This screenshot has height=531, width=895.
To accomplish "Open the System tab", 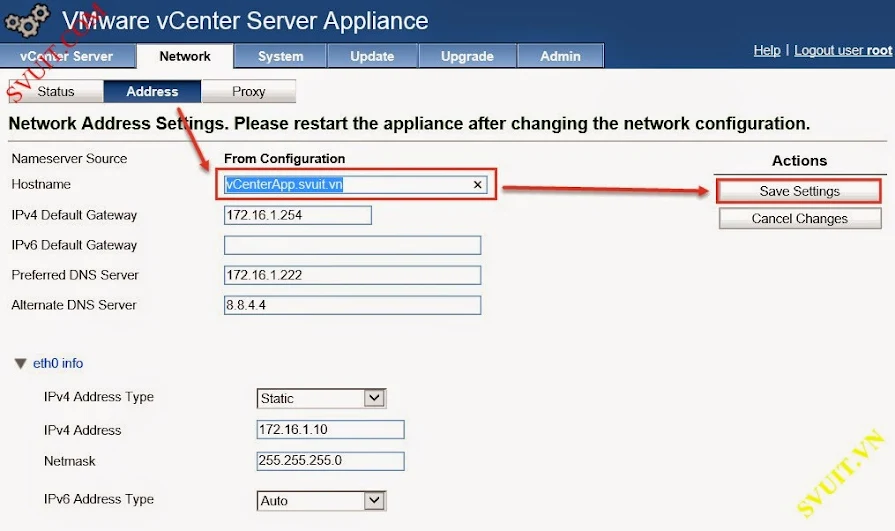I will [x=280, y=57].
